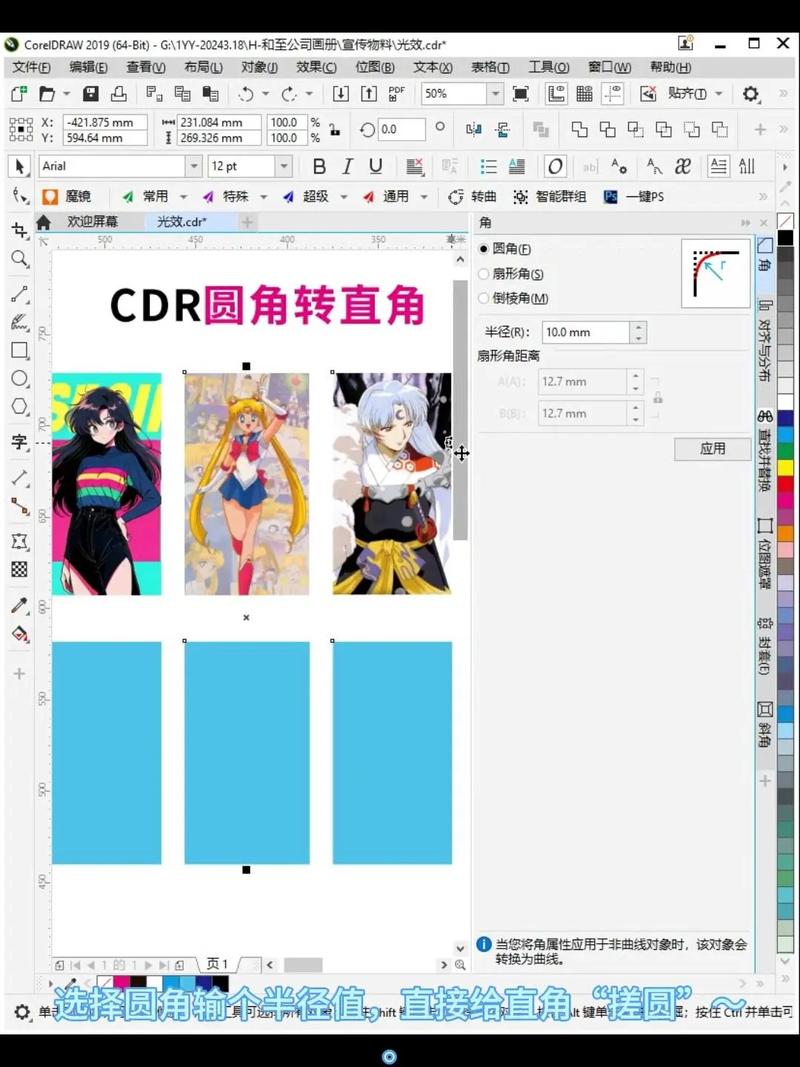This screenshot has width=800, height=1067.
Task: Click the 半径(R) value input field
Action: click(584, 332)
